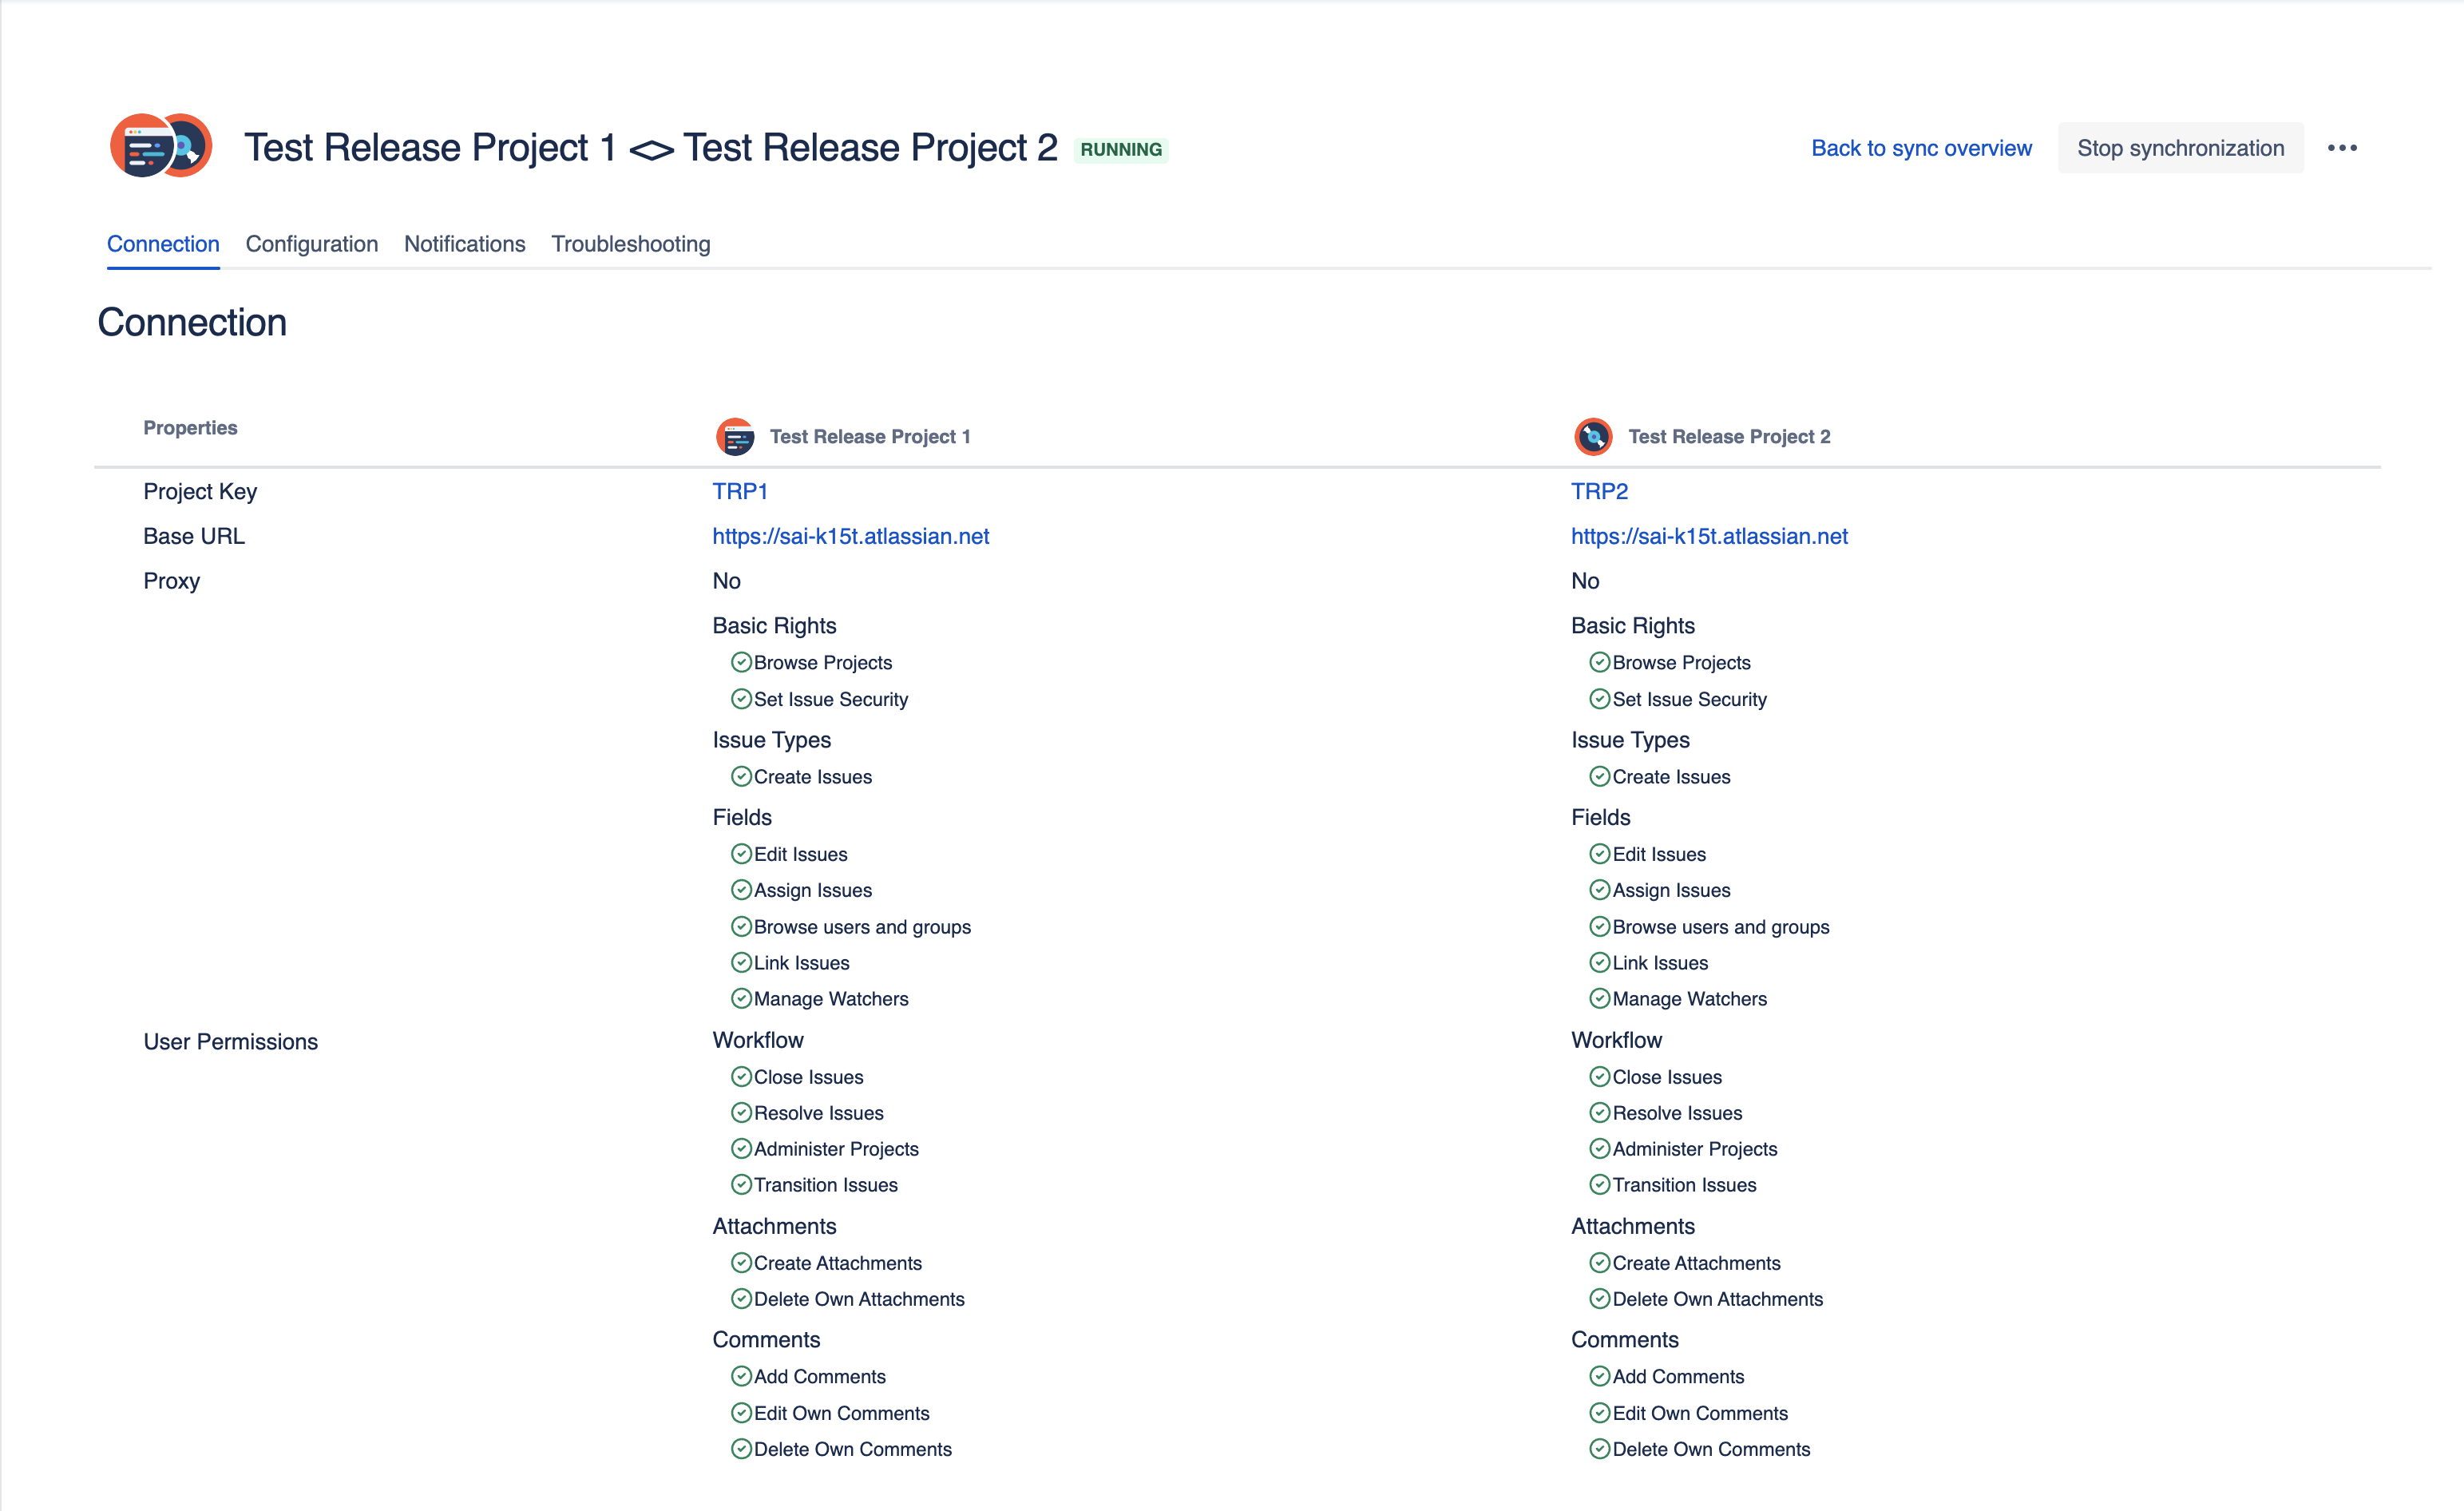Open the three-dot more actions menu
The width and height of the screenshot is (2464, 1511).
pos(2341,148)
